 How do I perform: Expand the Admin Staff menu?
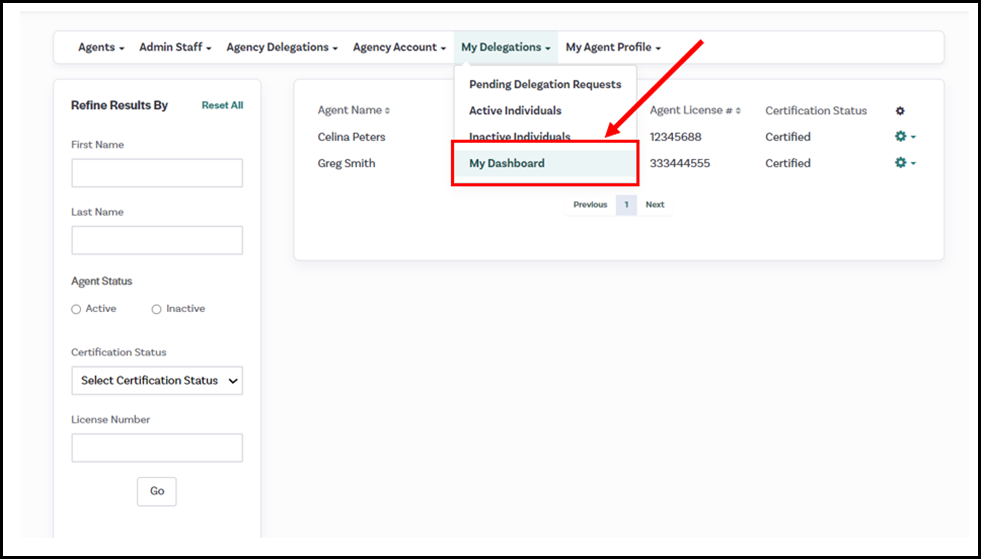(175, 47)
